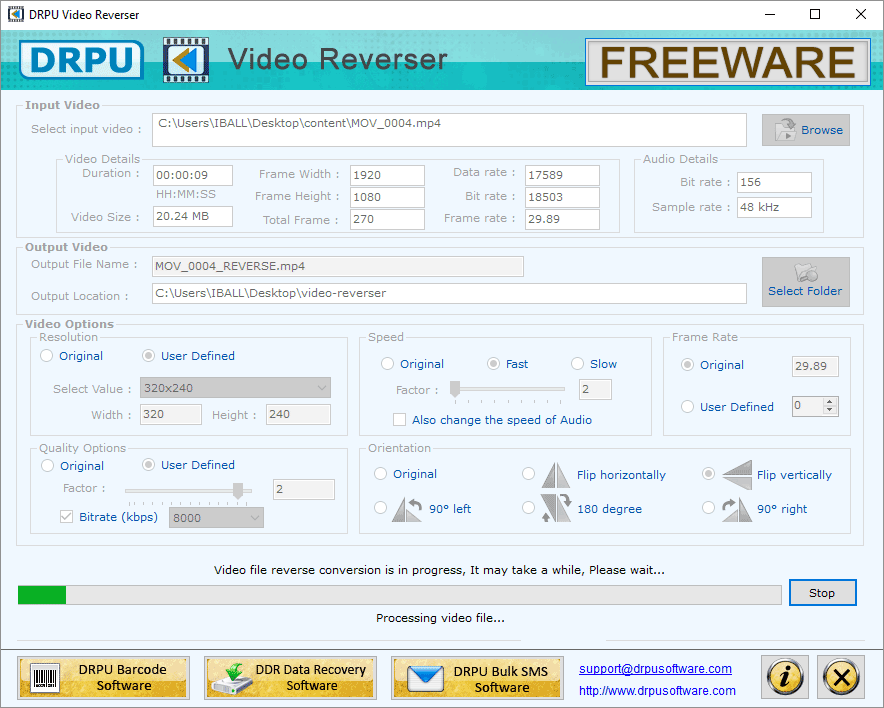
Task: Click the 90° right rotation icon
Action: (x=737, y=510)
